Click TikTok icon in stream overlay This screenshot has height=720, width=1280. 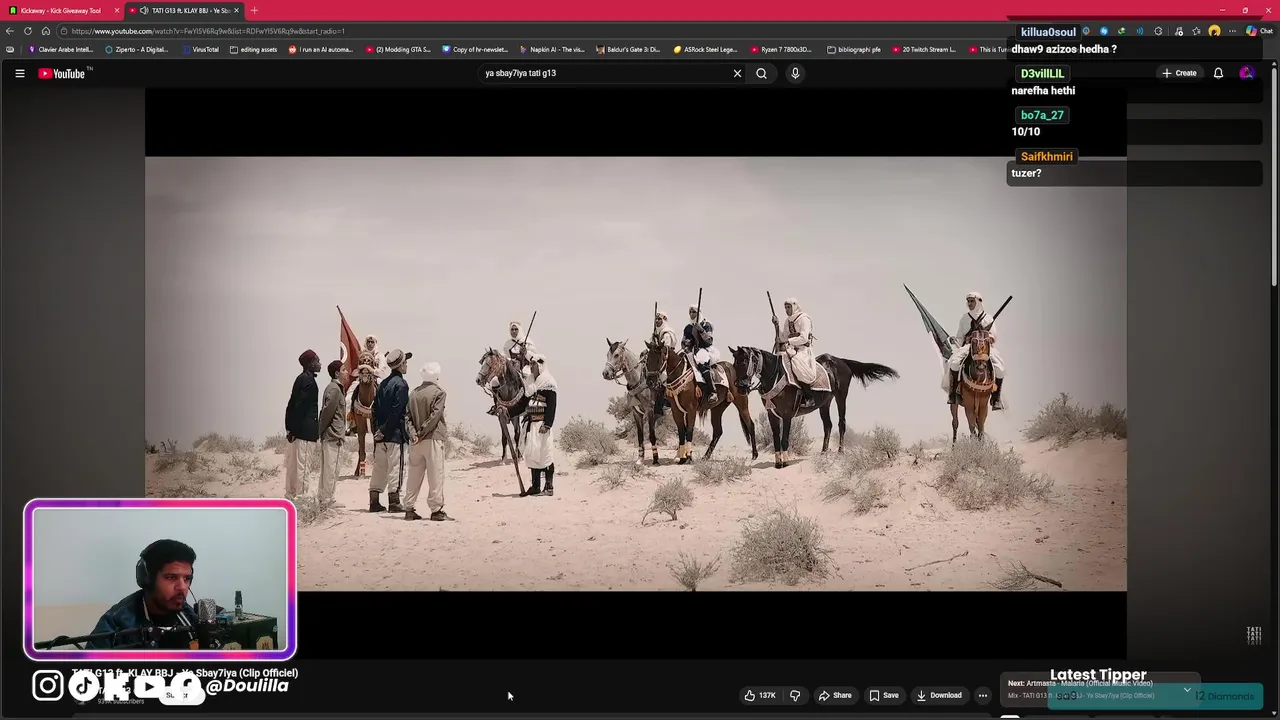coord(83,685)
